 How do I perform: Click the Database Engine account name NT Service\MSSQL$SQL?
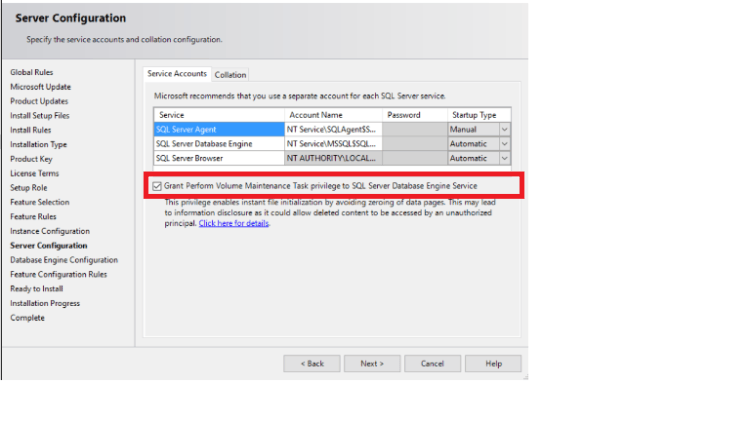click(333, 144)
